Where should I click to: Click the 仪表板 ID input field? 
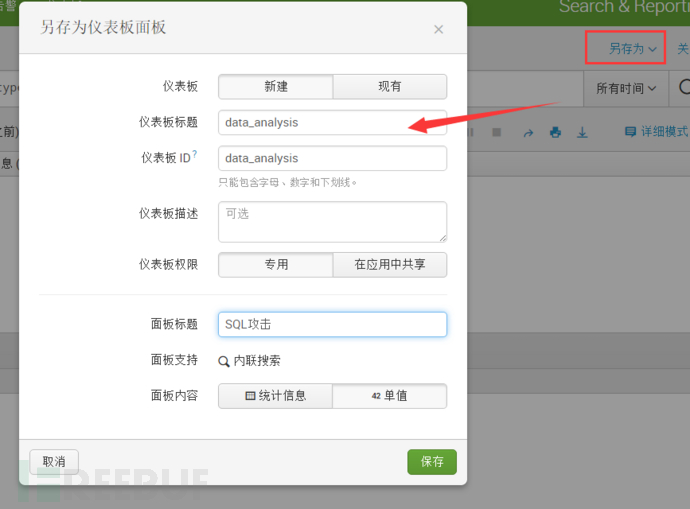click(x=332, y=158)
